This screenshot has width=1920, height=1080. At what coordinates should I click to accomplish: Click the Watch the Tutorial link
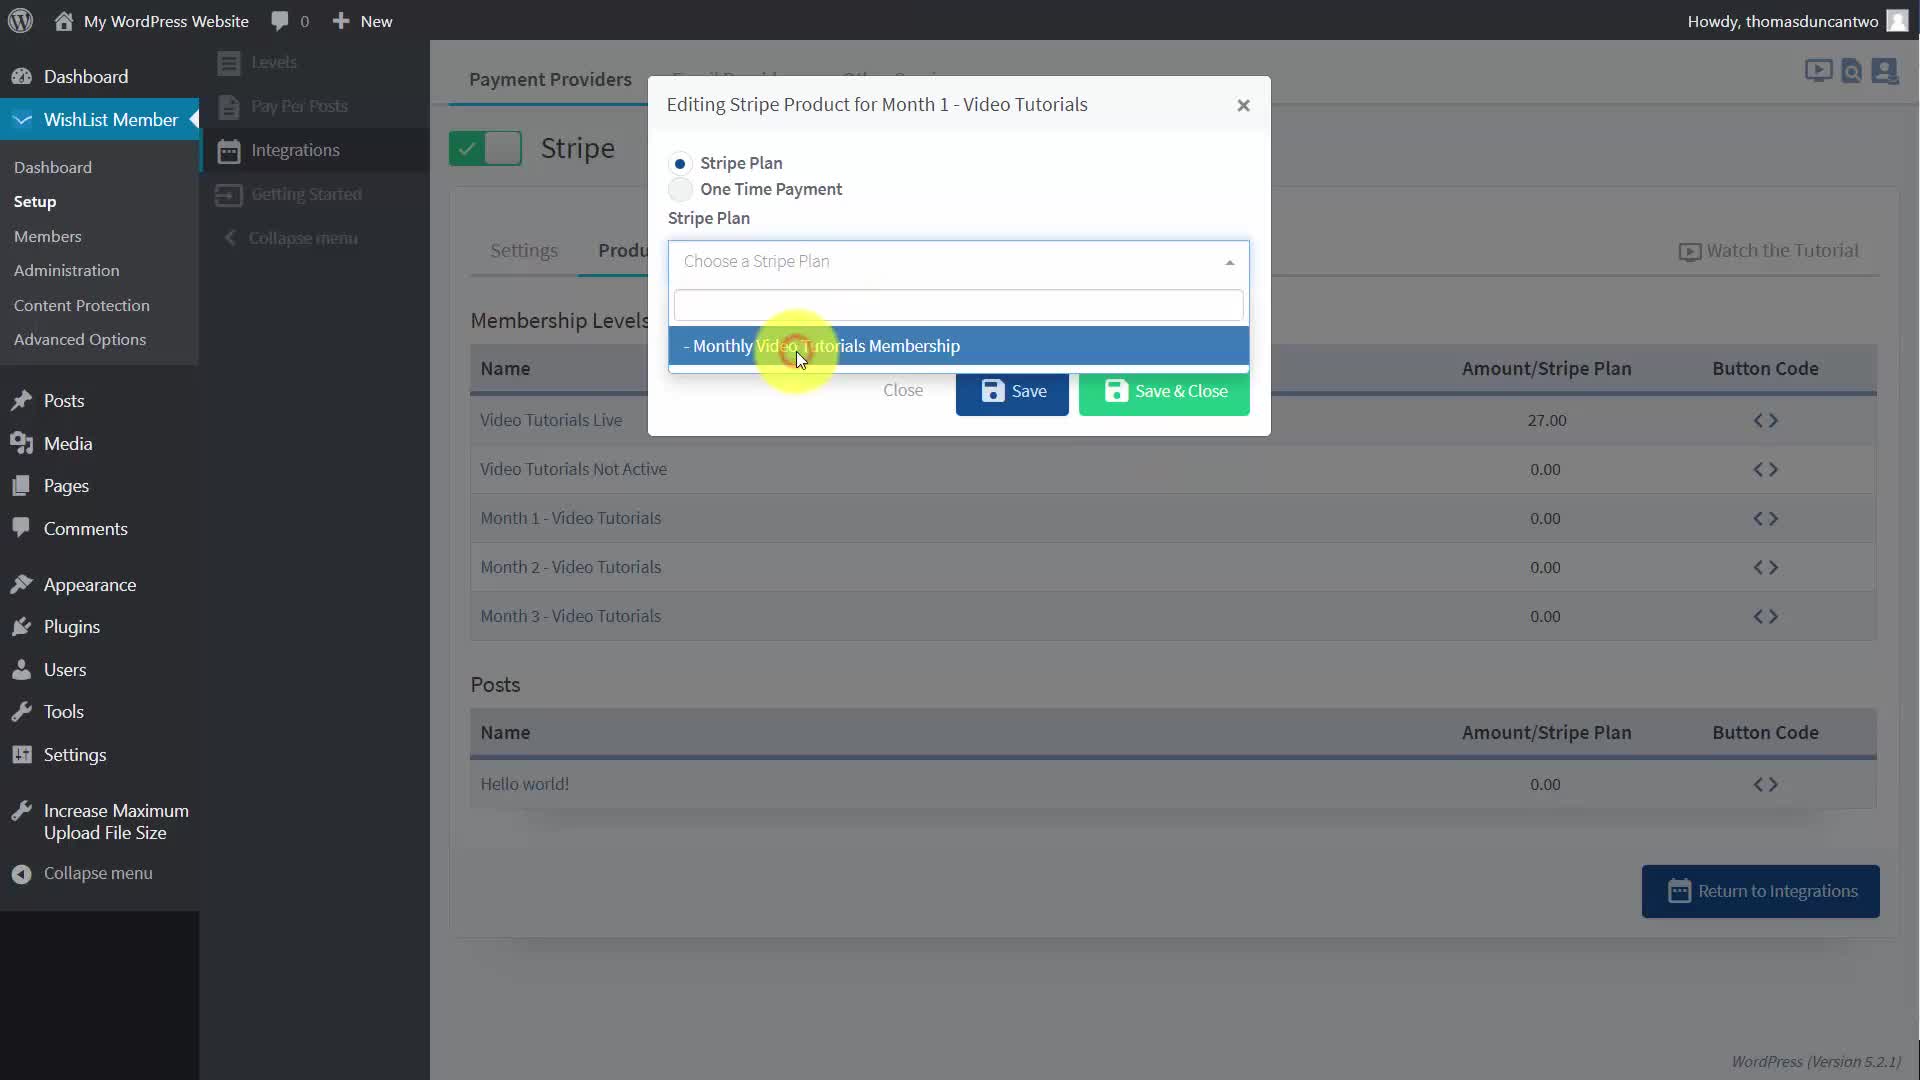[x=1768, y=251]
